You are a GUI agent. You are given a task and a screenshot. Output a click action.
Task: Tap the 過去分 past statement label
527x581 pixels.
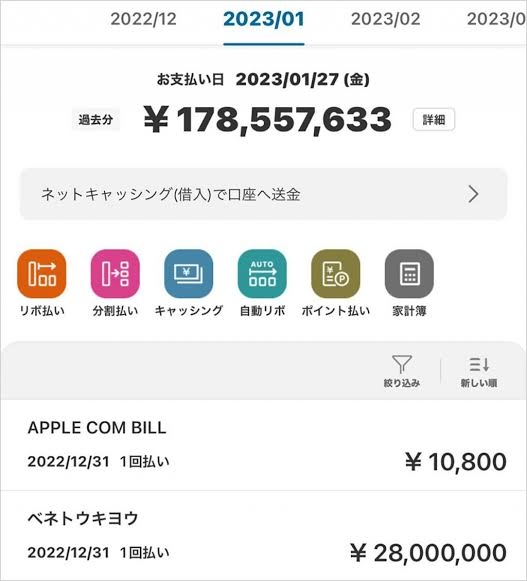click(96, 120)
